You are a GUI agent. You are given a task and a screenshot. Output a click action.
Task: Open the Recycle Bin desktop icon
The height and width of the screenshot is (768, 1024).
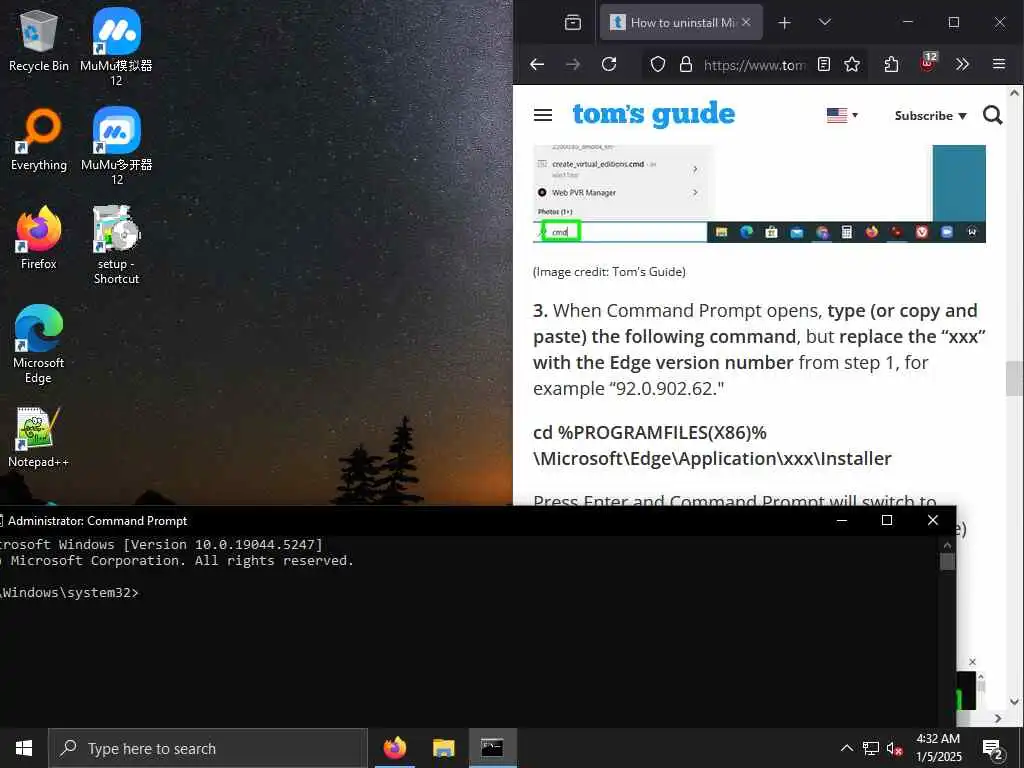coord(39,41)
